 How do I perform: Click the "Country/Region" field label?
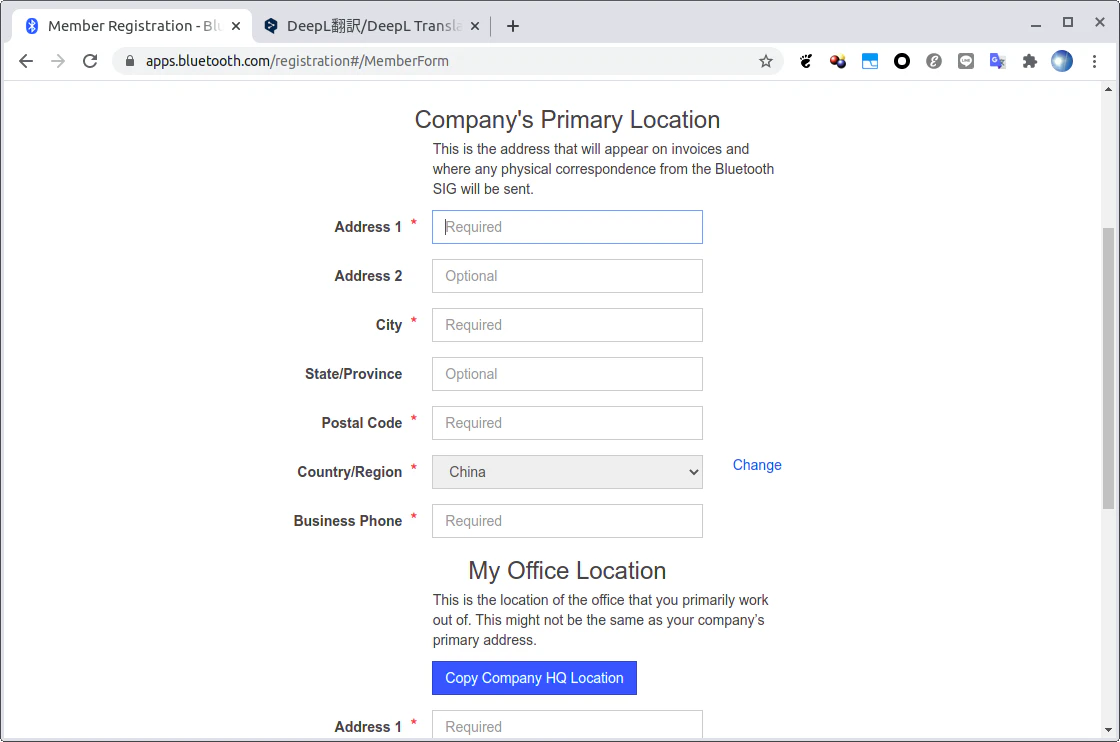click(350, 472)
